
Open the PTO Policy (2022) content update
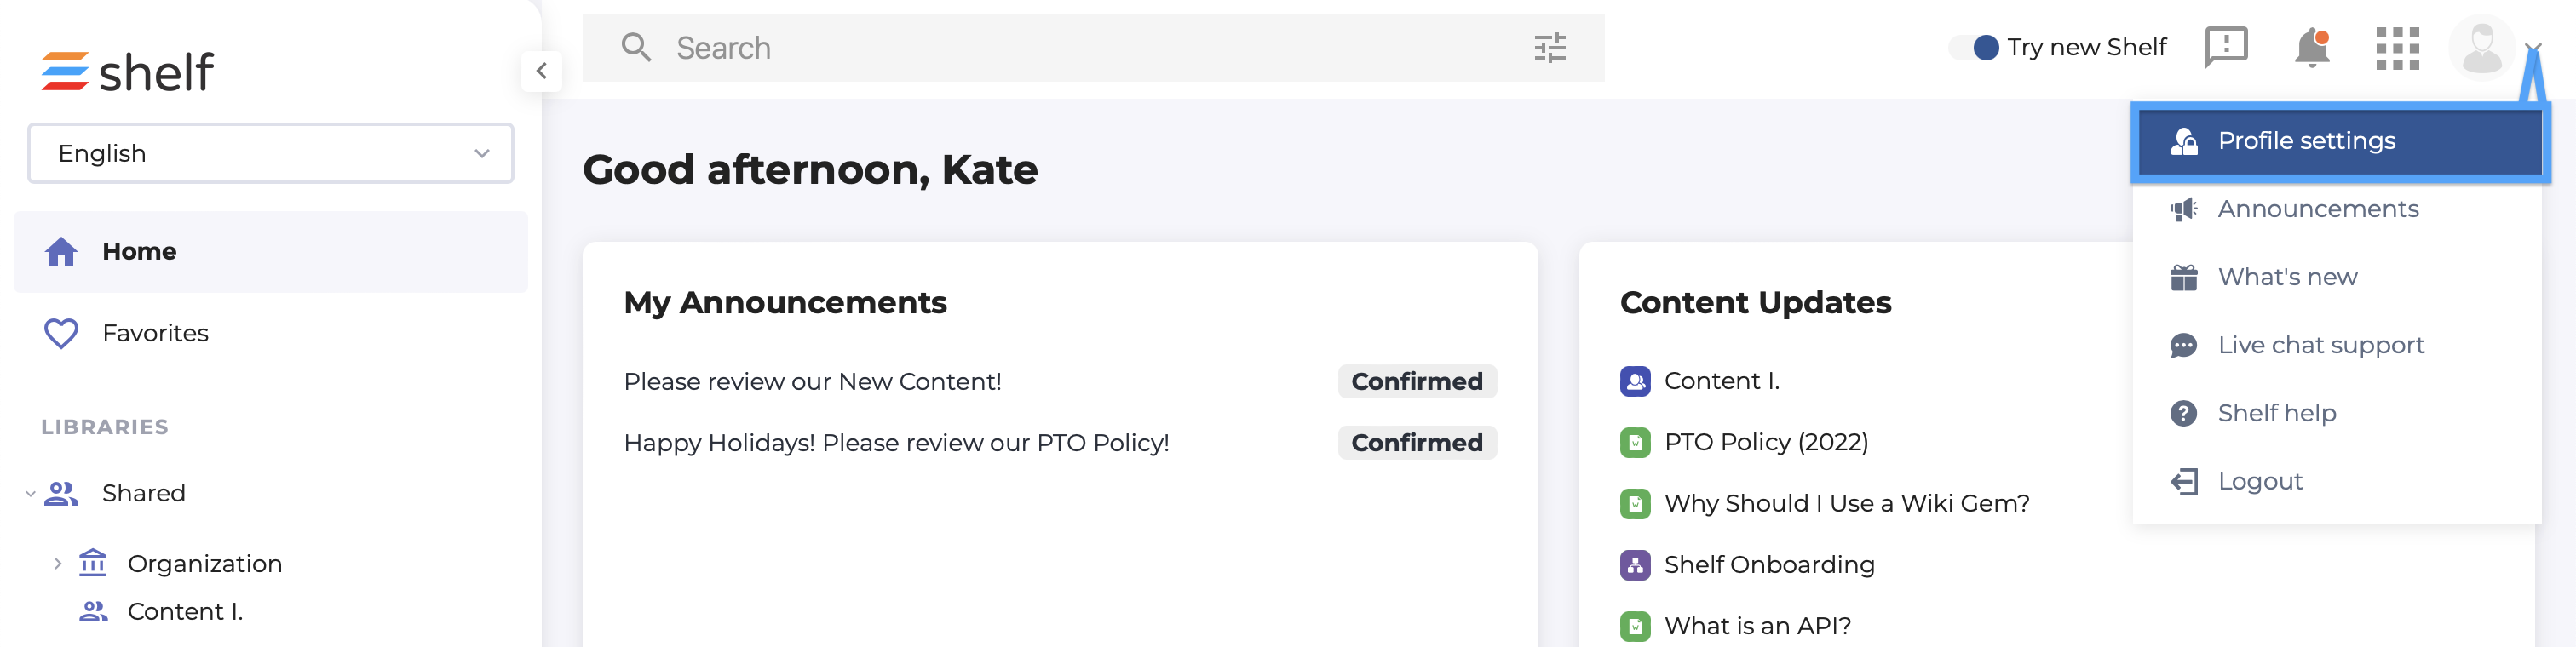(x=1765, y=442)
